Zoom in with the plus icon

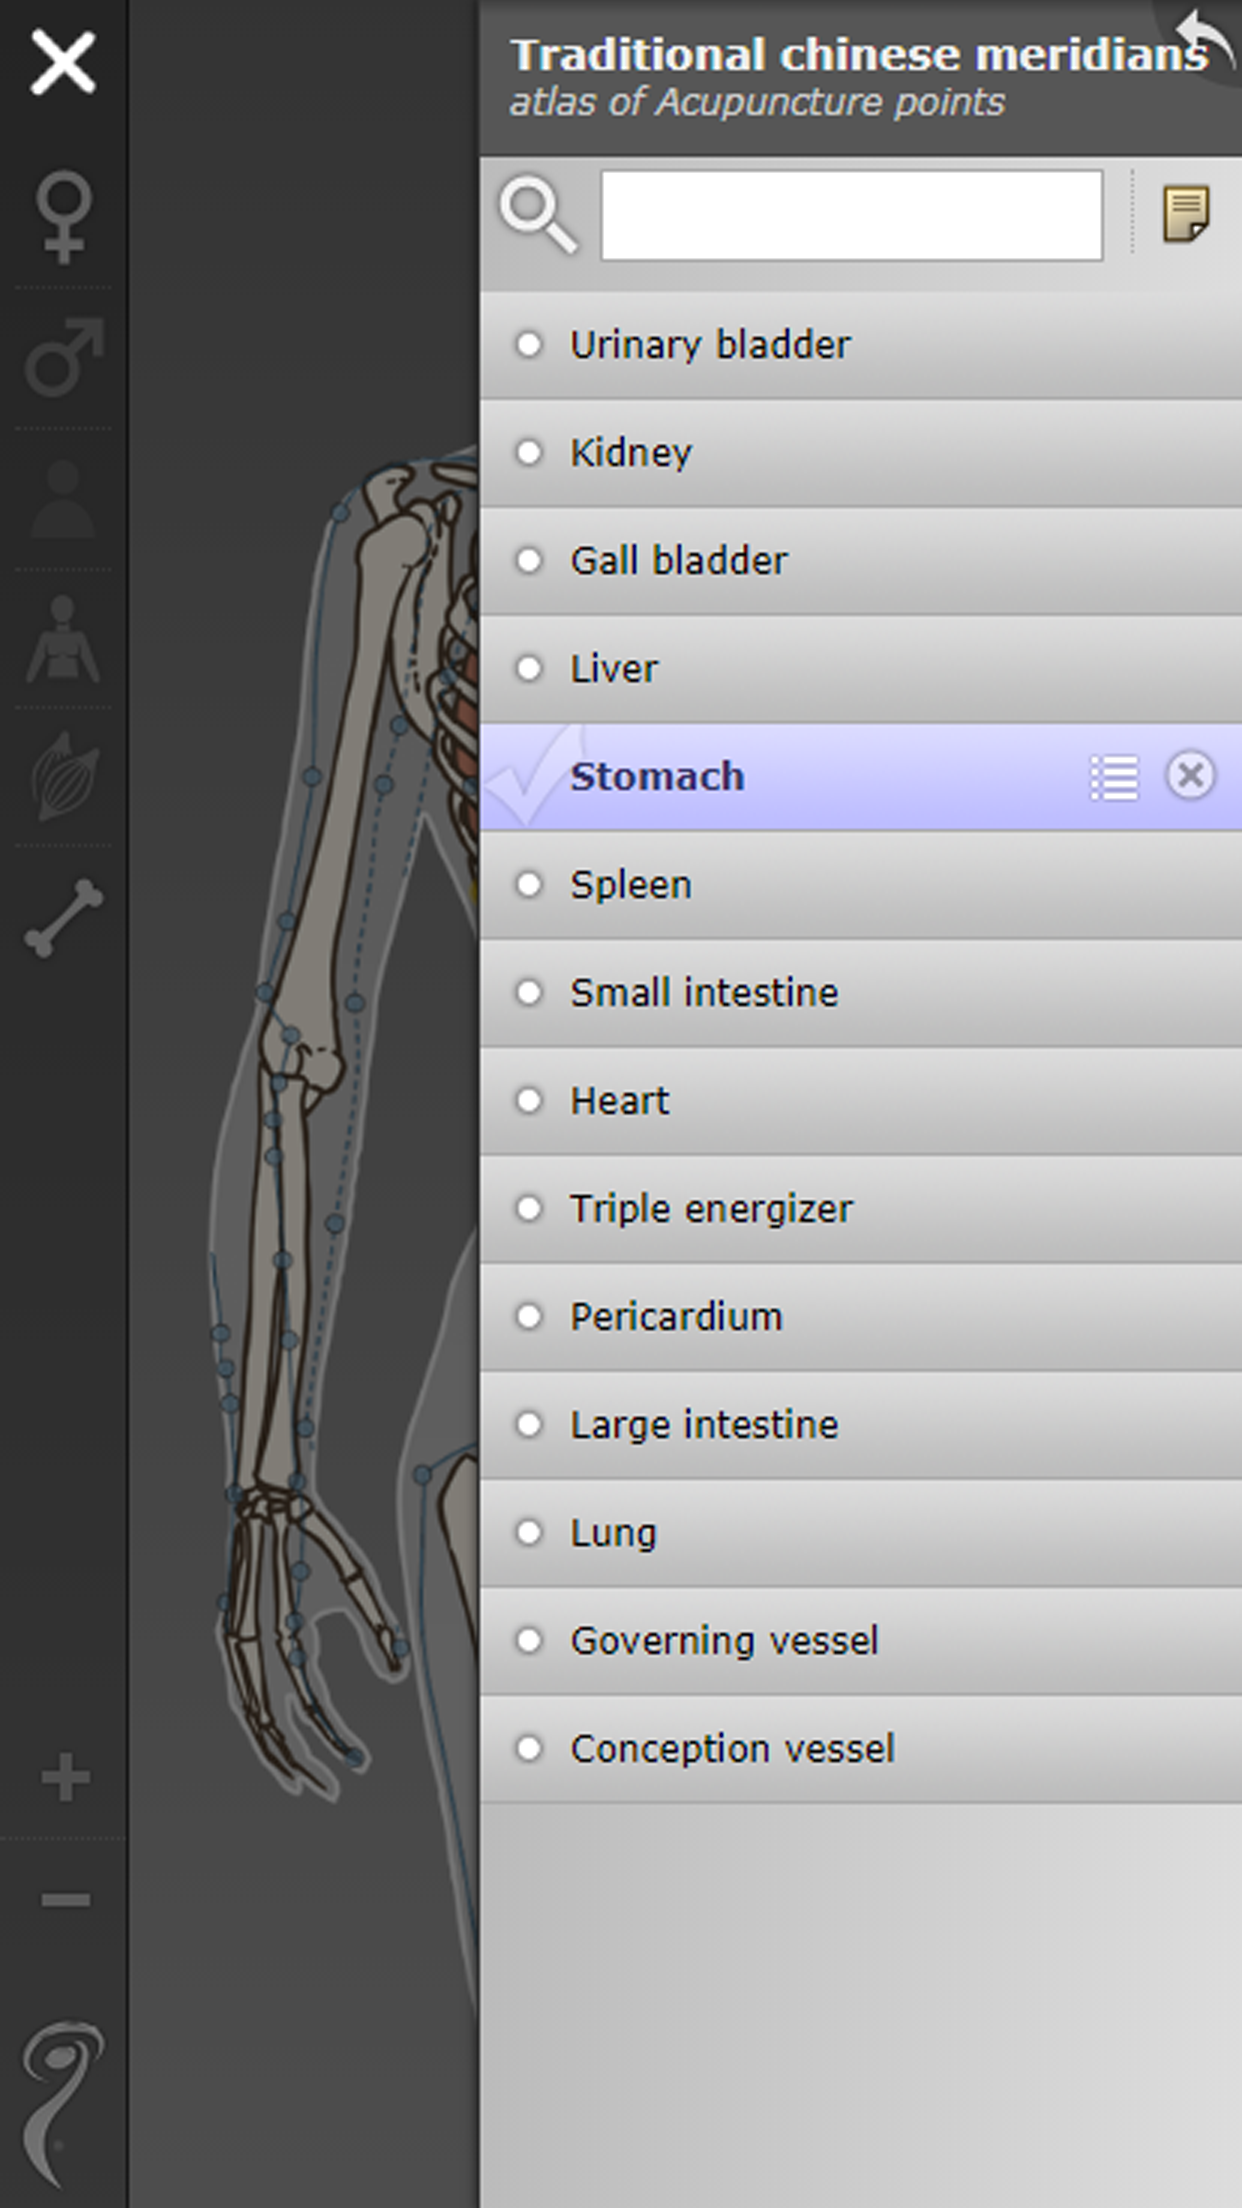65,1777
